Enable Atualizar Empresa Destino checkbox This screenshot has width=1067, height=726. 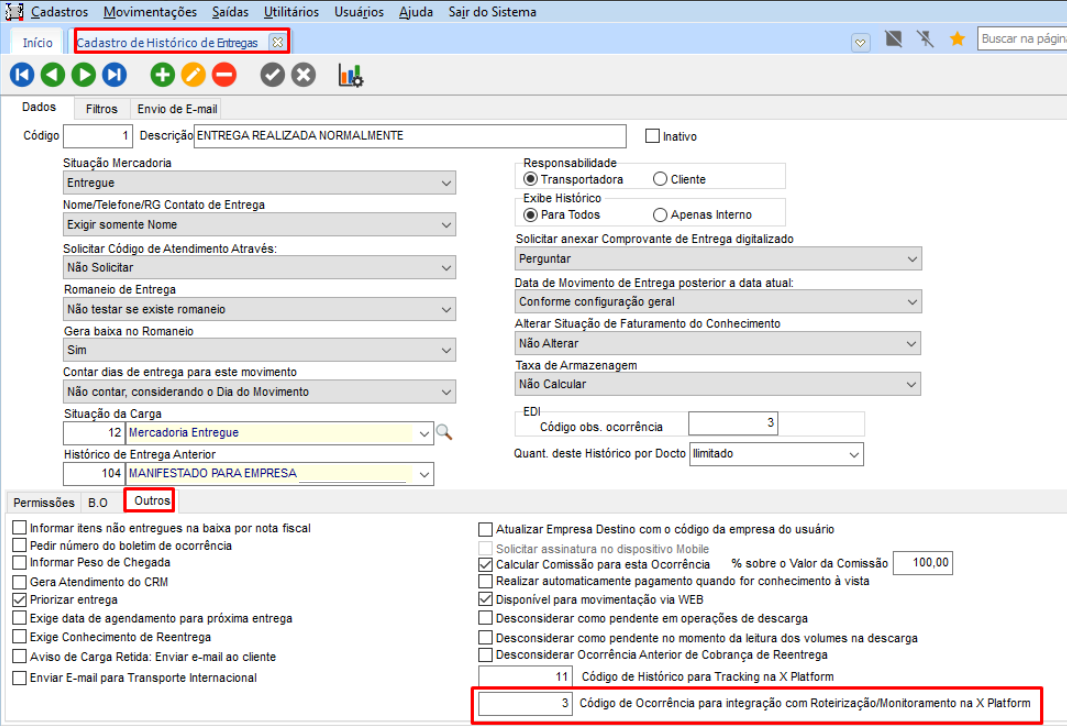[x=485, y=529]
